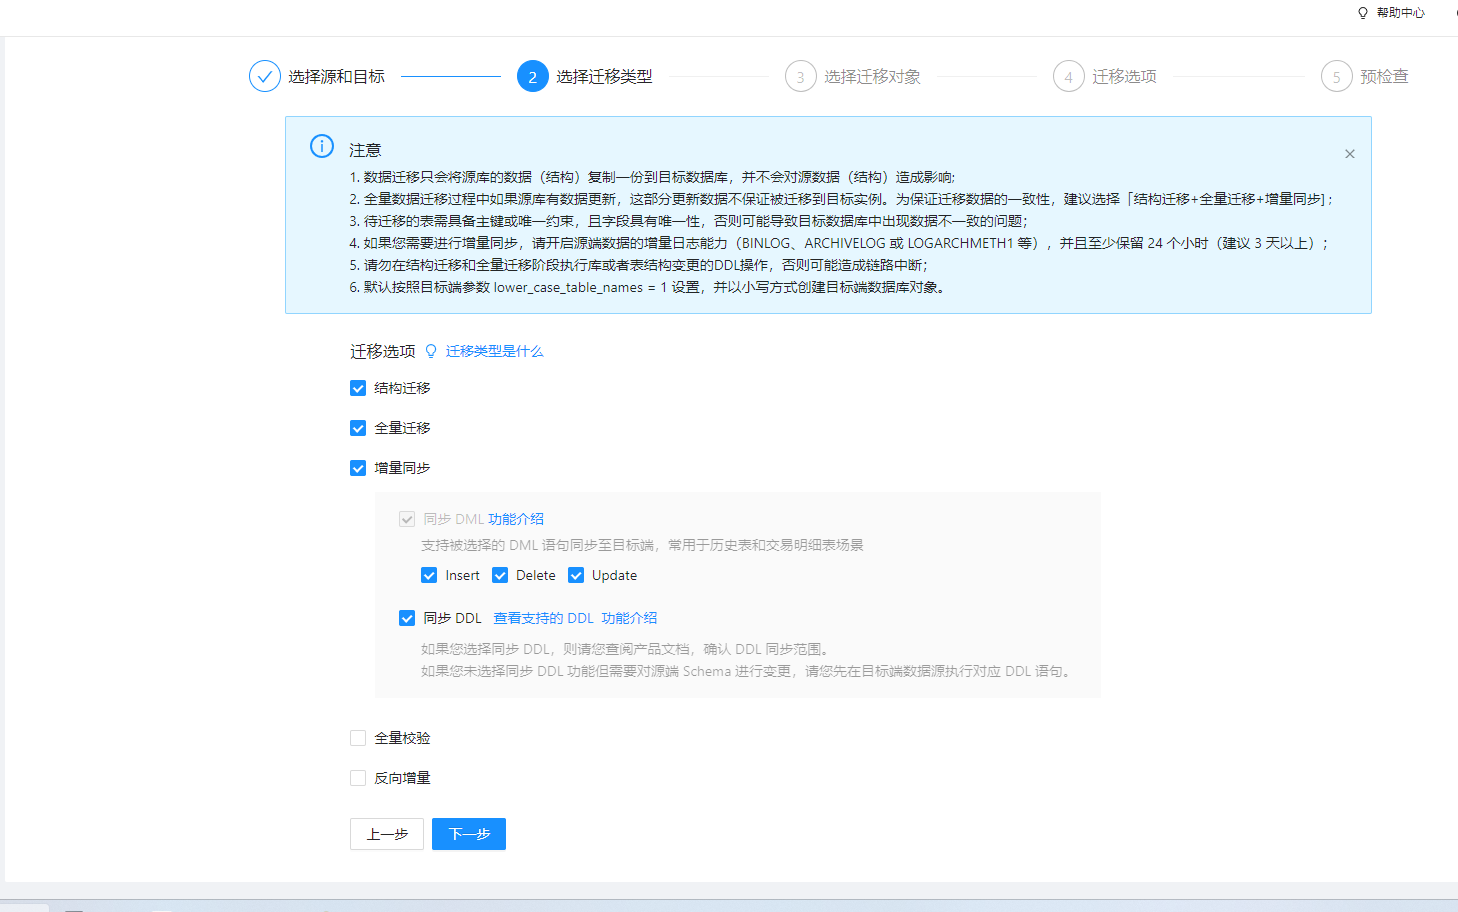Image resolution: width=1458 pixels, height=912 pixels.
Task: Open the 查看支持的 DDL link
Action: [x=543, y=618]
